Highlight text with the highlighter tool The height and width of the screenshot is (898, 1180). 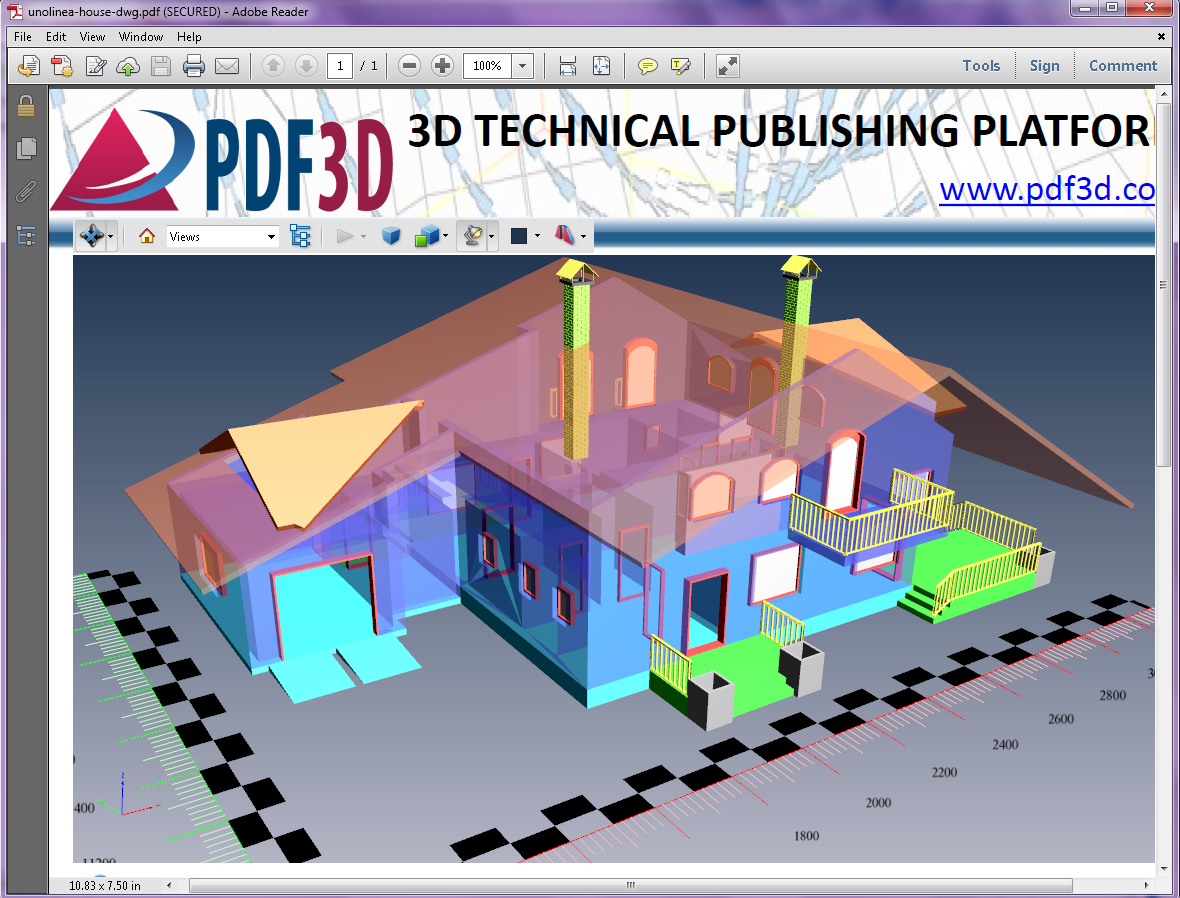coord(682,66)
